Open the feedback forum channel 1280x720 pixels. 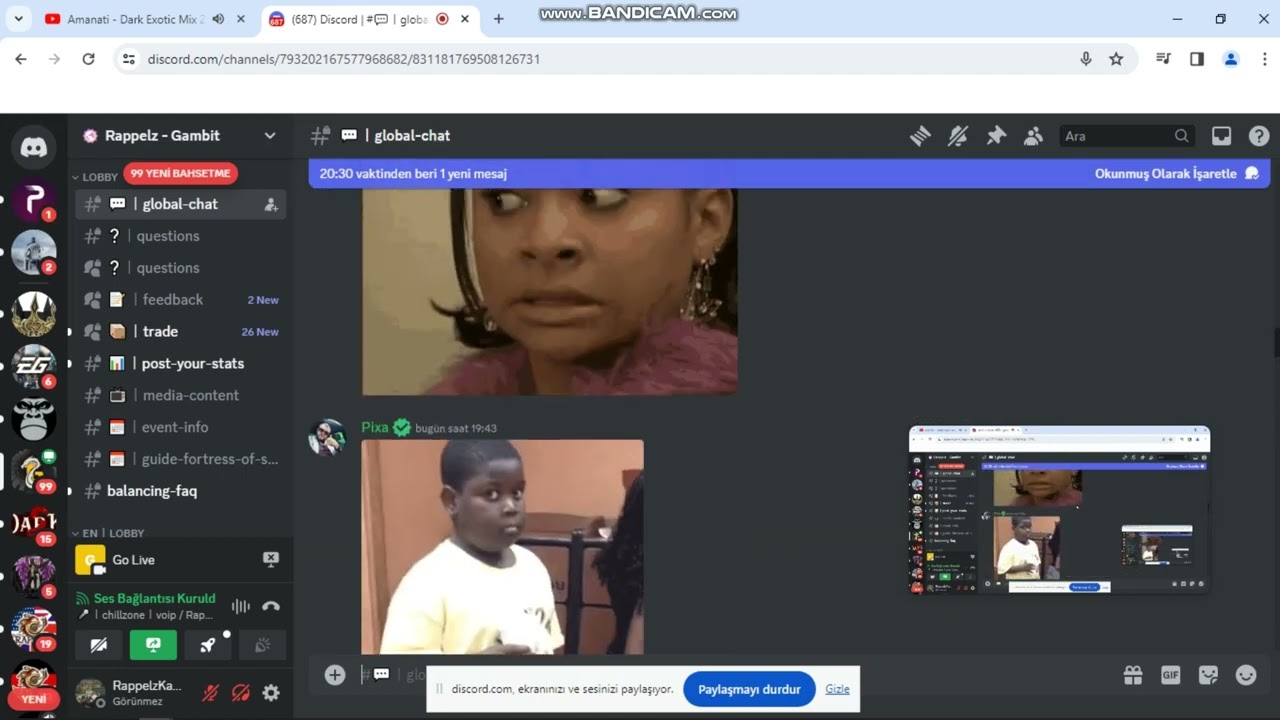pos(180,299)
